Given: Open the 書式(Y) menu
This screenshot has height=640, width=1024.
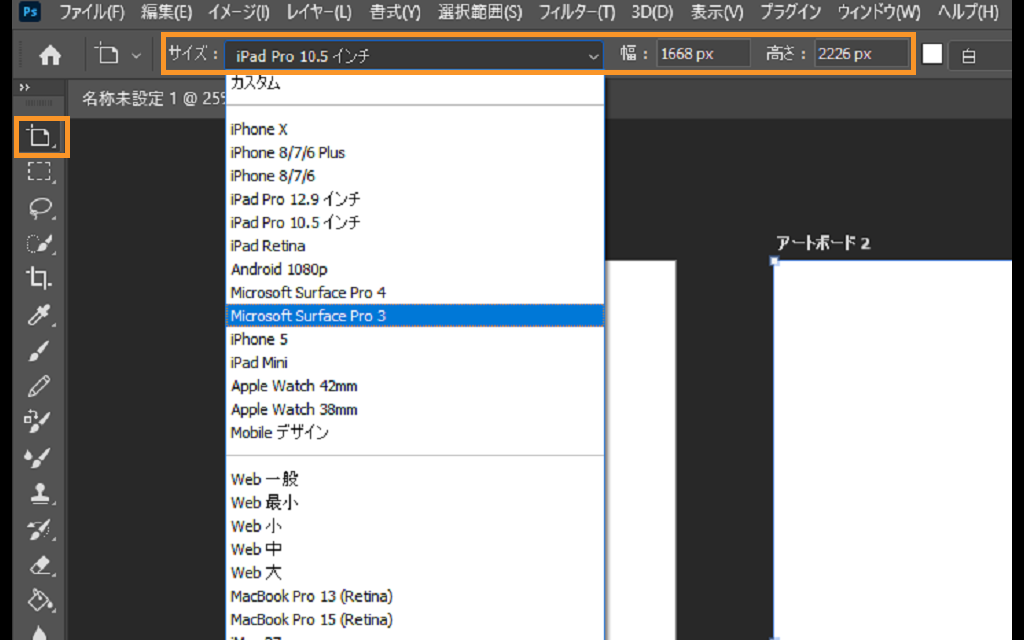Looking at the screenshot, I should pos(395,12).
